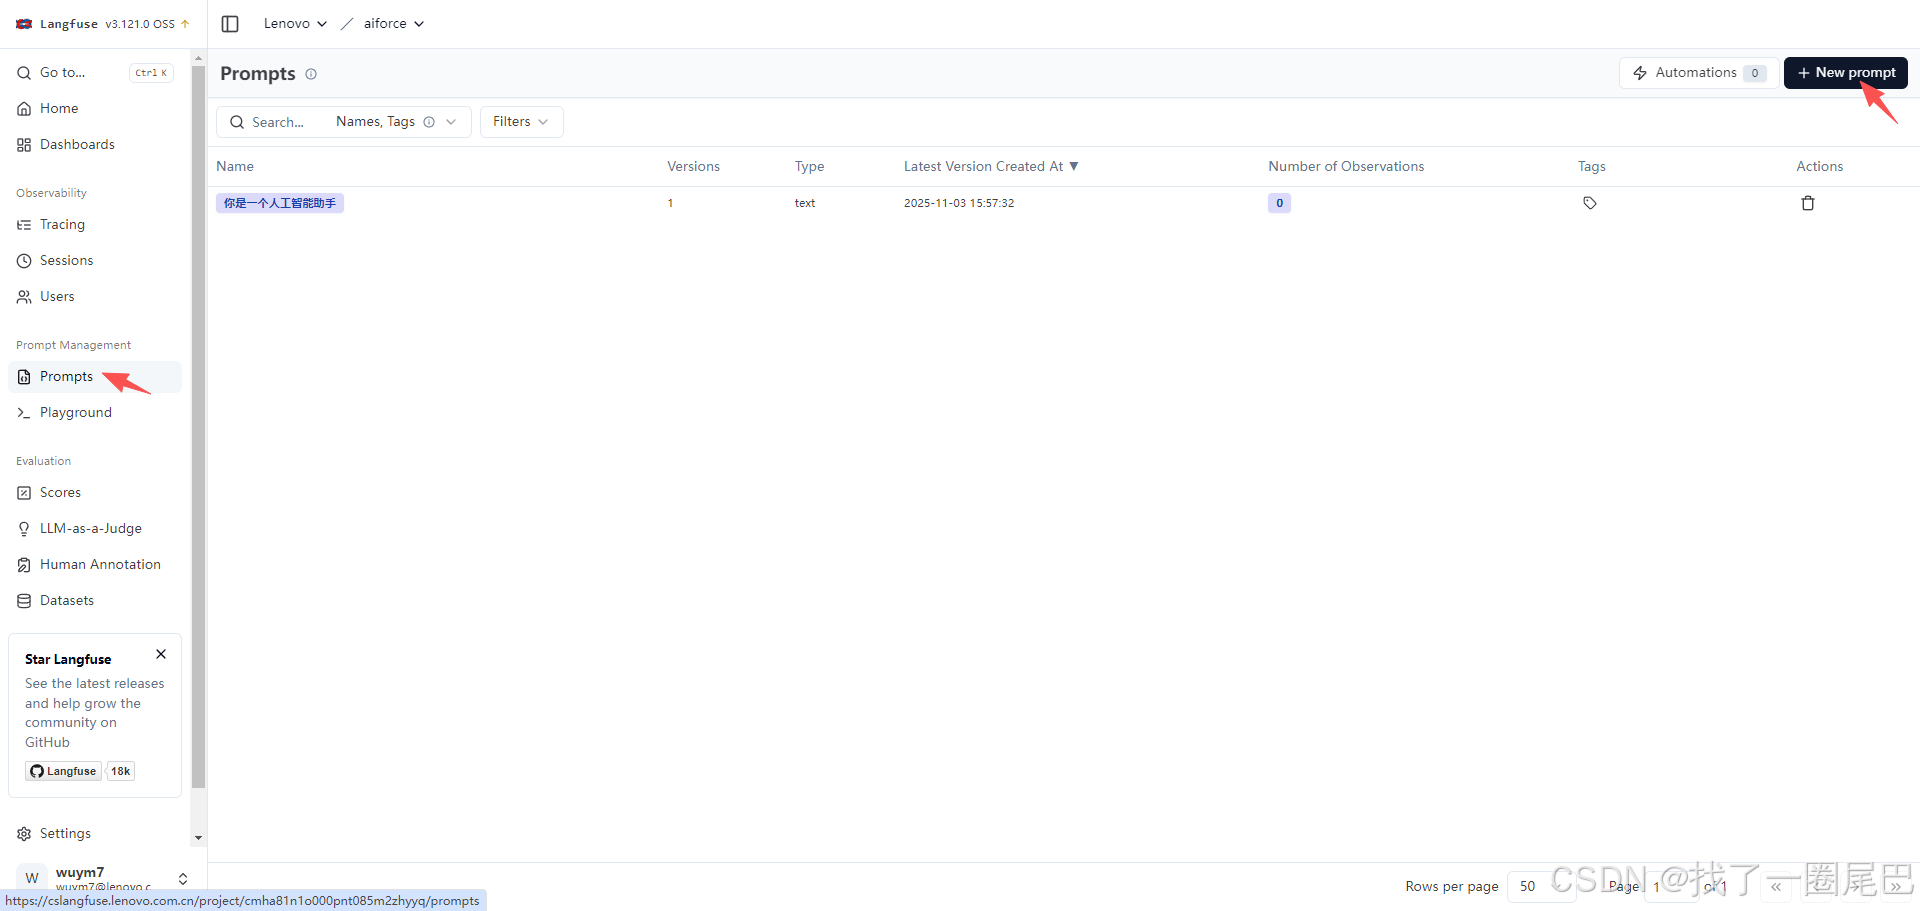Click the Scores icon
This screenshot has width=1920, height=911.
point(24,493)
